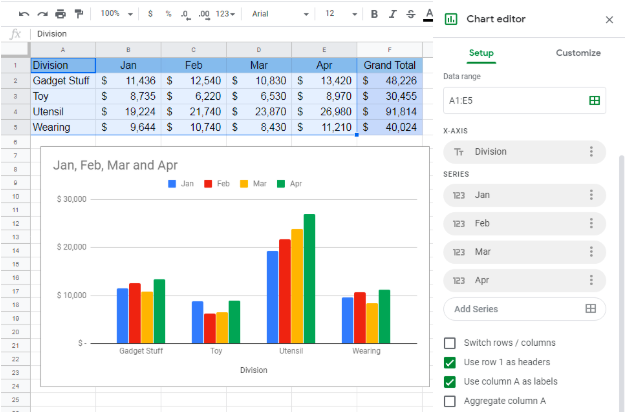The width and height of the screenshot is (625, 412).
Task: Open options menu for Mar series
Action: pyautogui.click(x=591, y=252)
